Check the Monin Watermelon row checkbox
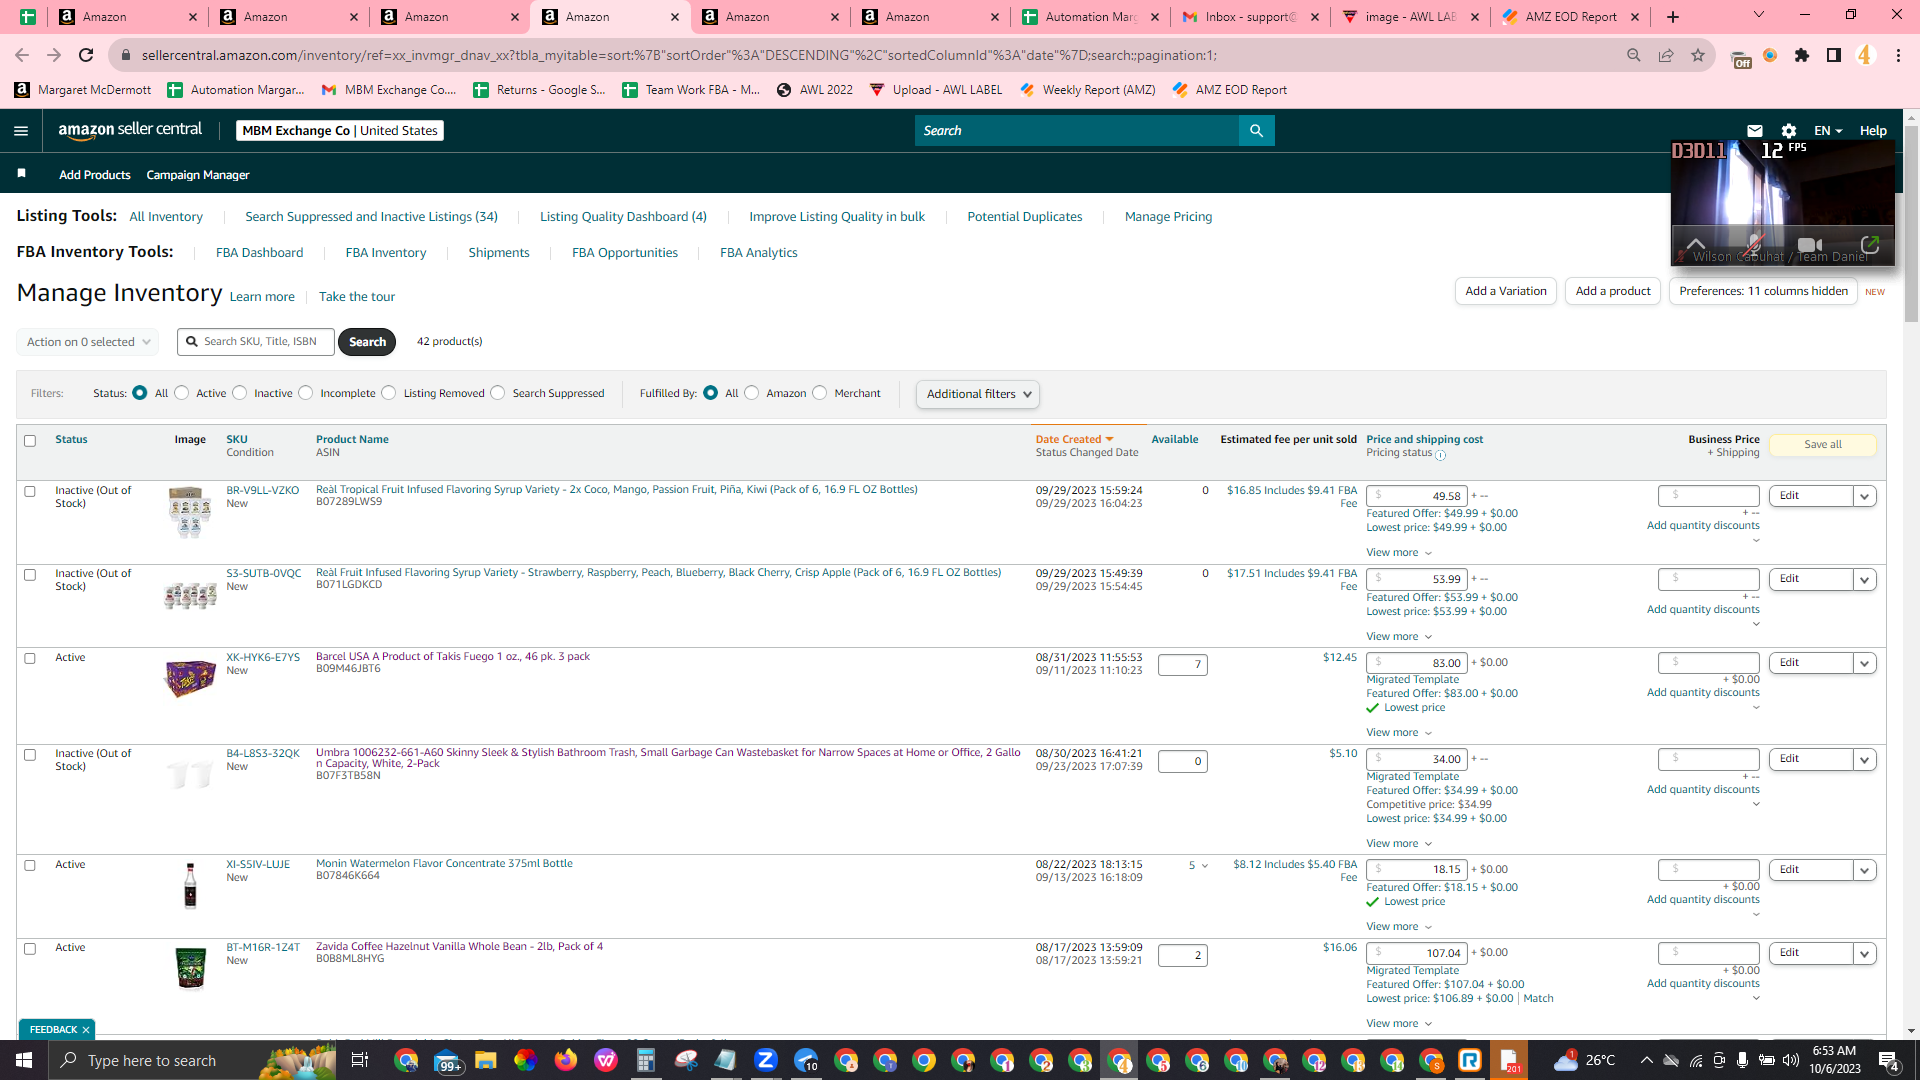This screenshot has height=1080, width=1920. click(x=30, y=866)
